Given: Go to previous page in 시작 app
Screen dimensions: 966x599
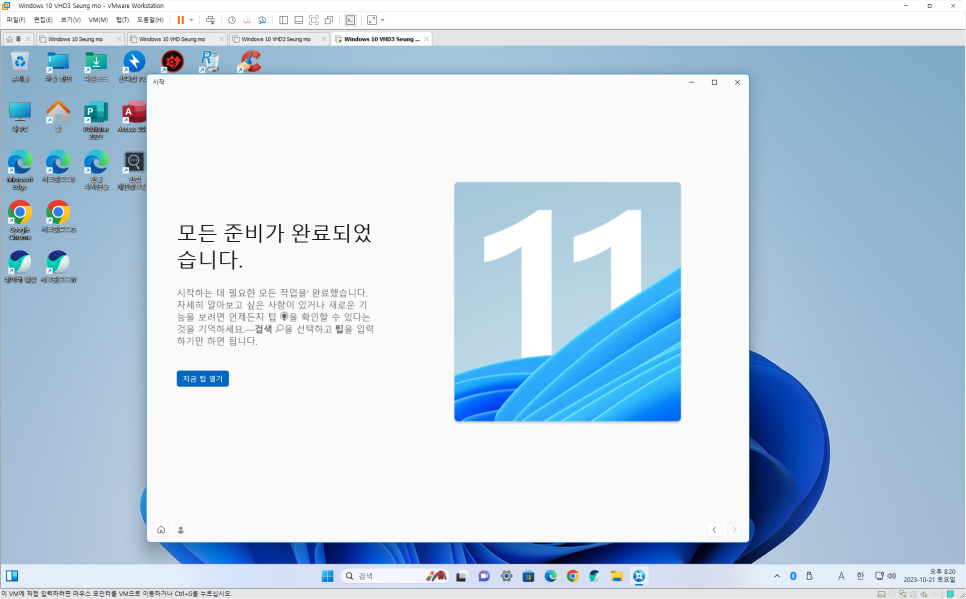Looking at the screenshot, I should click(x=714, y=529).
